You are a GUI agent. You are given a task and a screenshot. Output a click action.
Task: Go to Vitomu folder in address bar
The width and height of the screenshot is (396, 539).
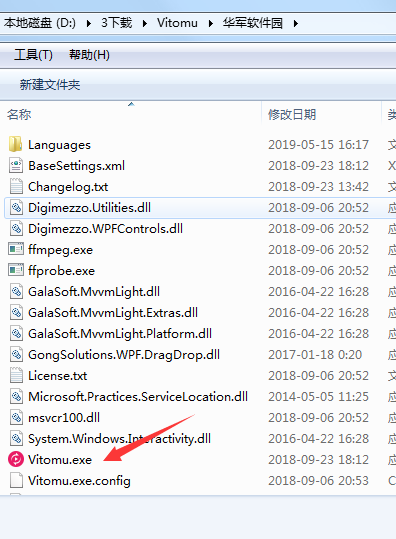pos(177,23)
